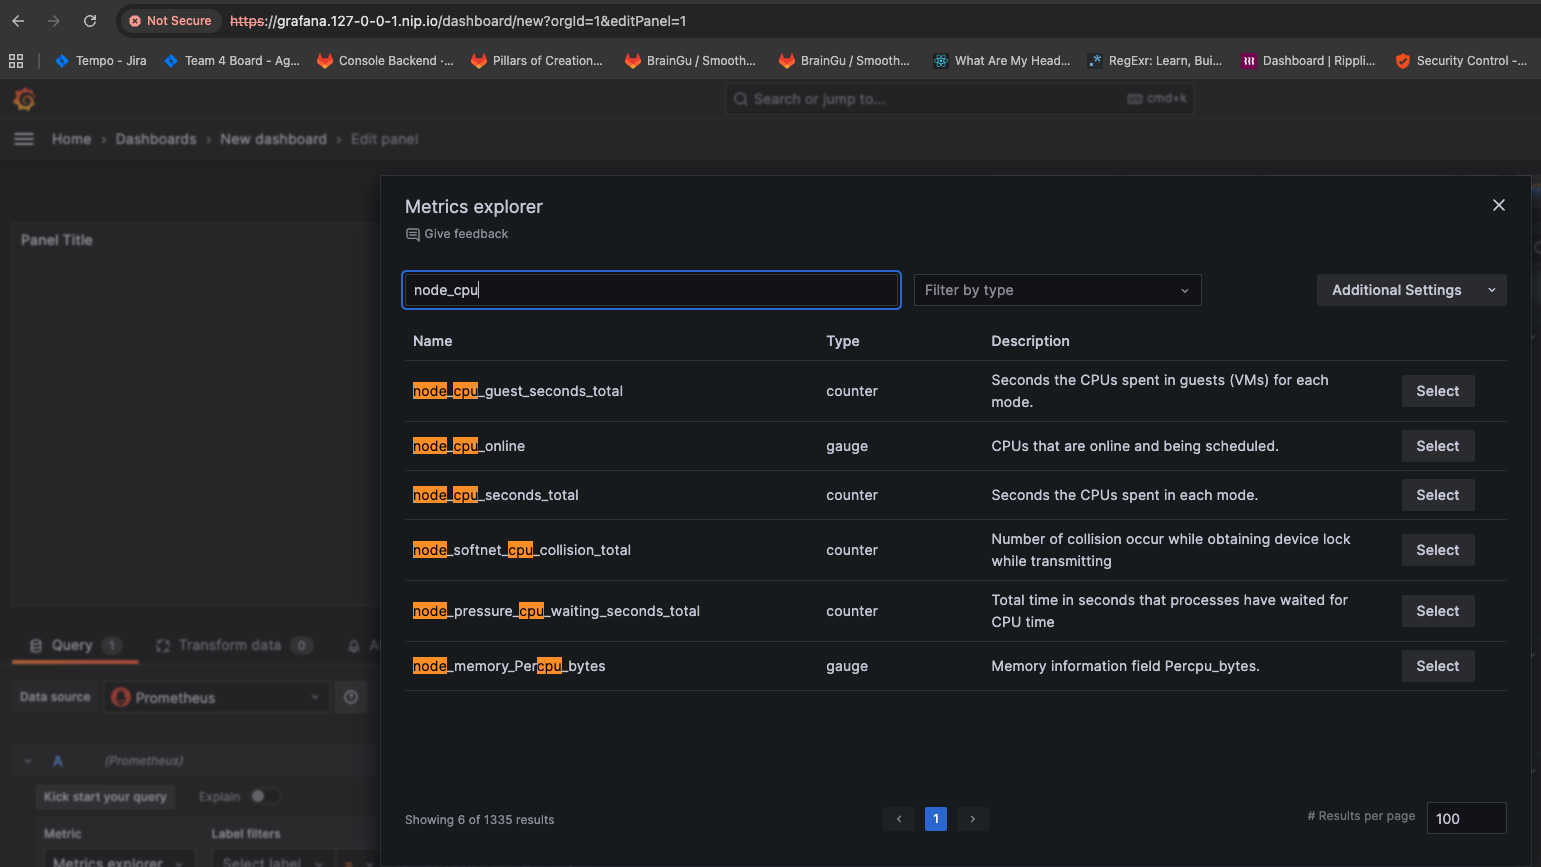1541x867 pixels.
Task: Go to Dashboards breadcrumb
Action: [156, 139]
